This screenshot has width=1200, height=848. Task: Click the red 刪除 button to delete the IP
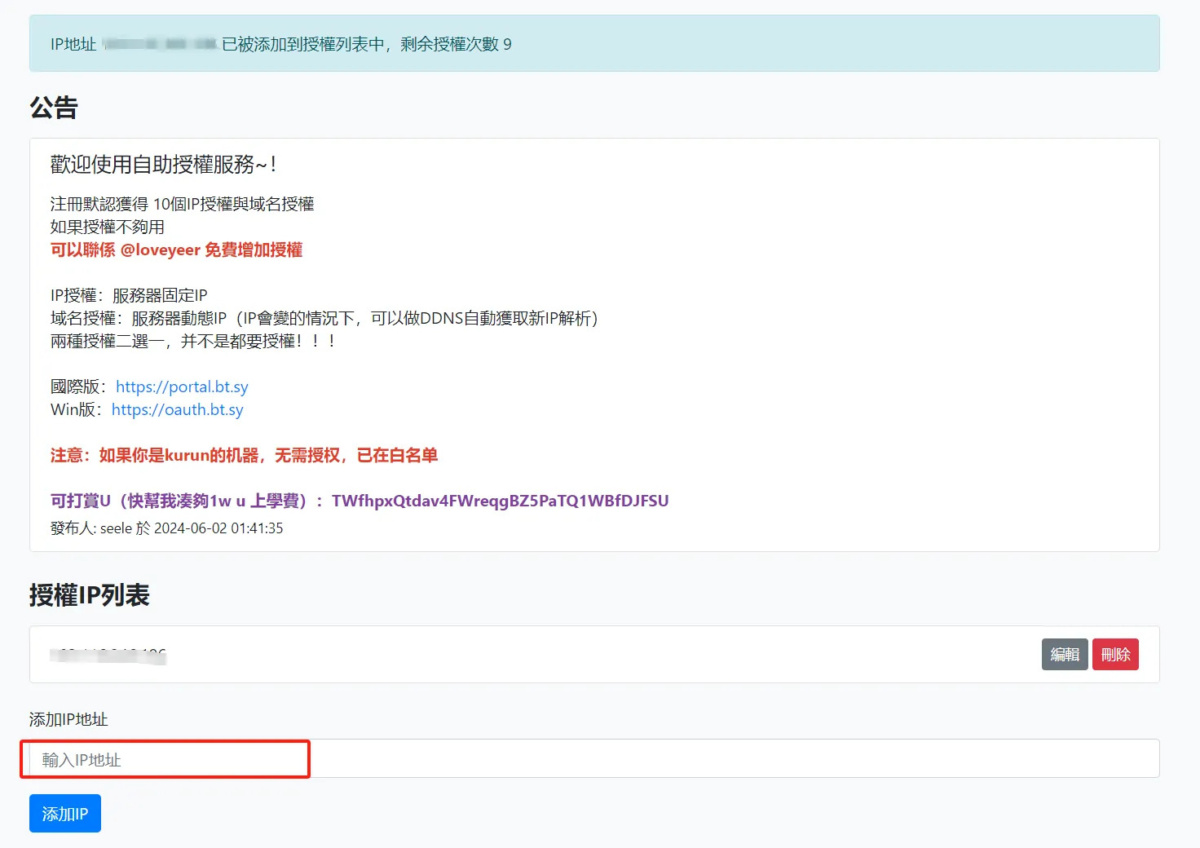click(1116, 654)
